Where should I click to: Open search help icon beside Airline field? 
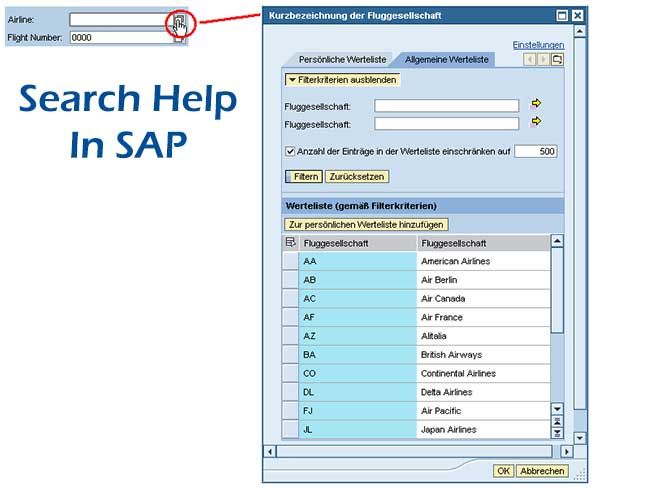point(179,20)
